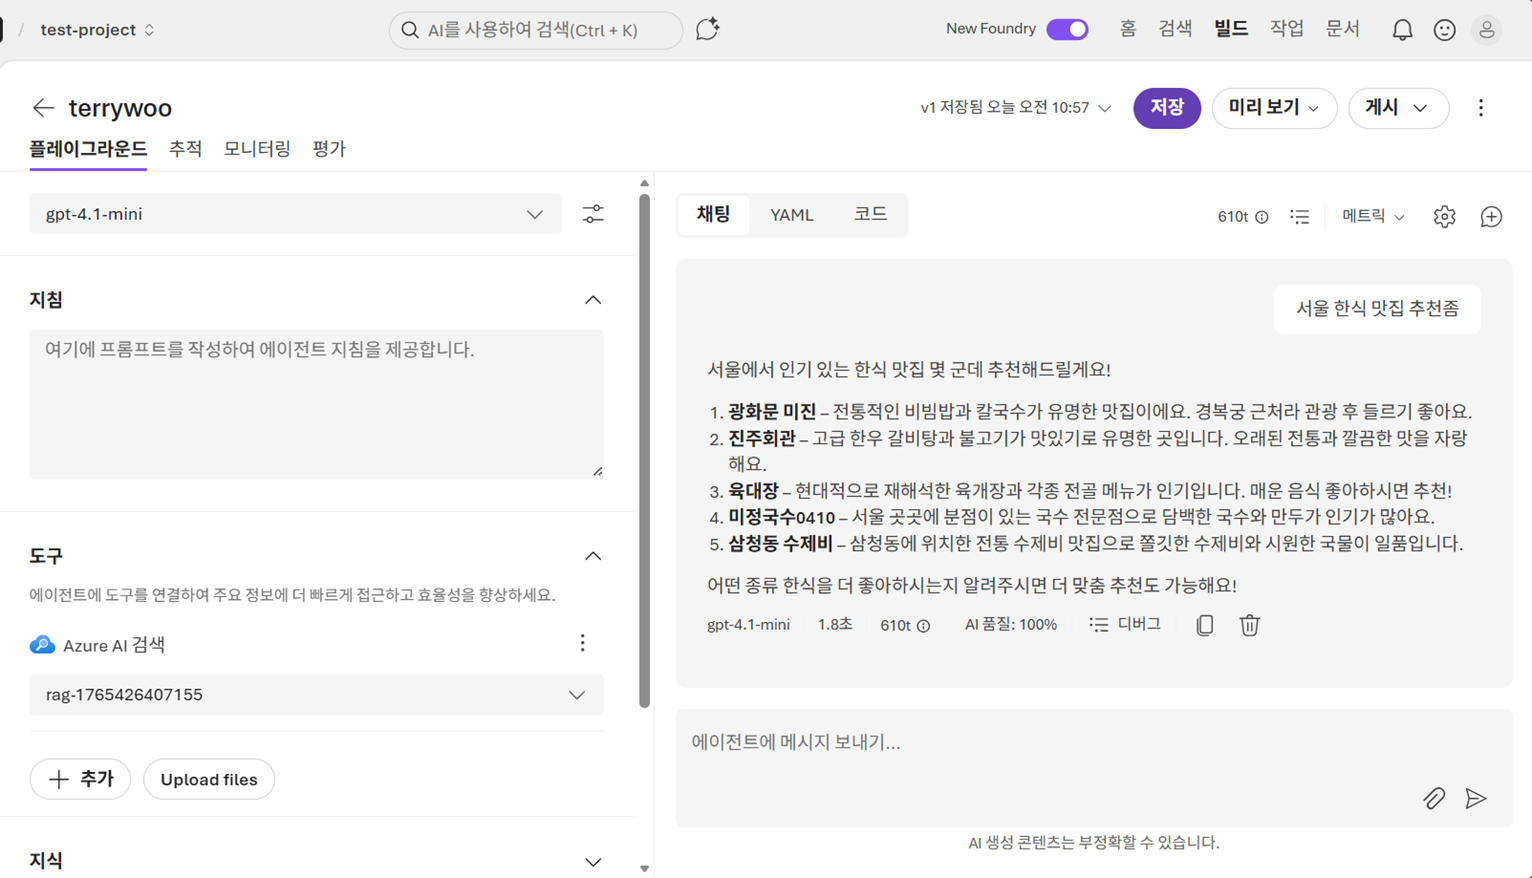The height and width of the screenshot is (878, 1532).
Task: Open 디버그 for the response
Action: click(x=1125, y=624)
